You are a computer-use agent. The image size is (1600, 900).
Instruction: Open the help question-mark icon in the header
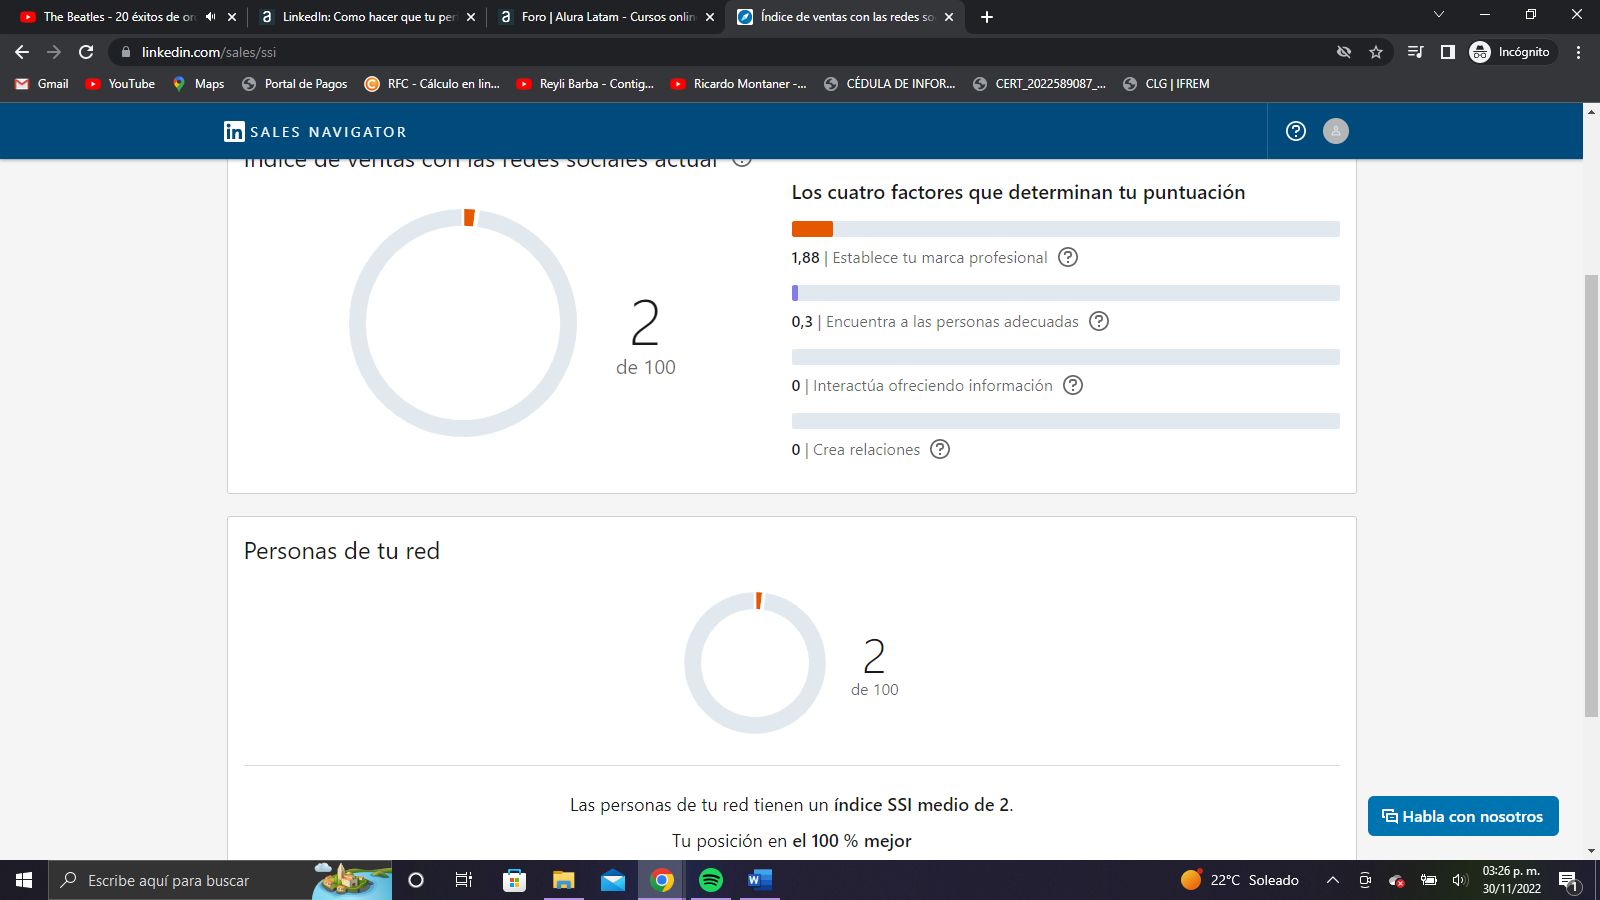(x=1296, y=131)
